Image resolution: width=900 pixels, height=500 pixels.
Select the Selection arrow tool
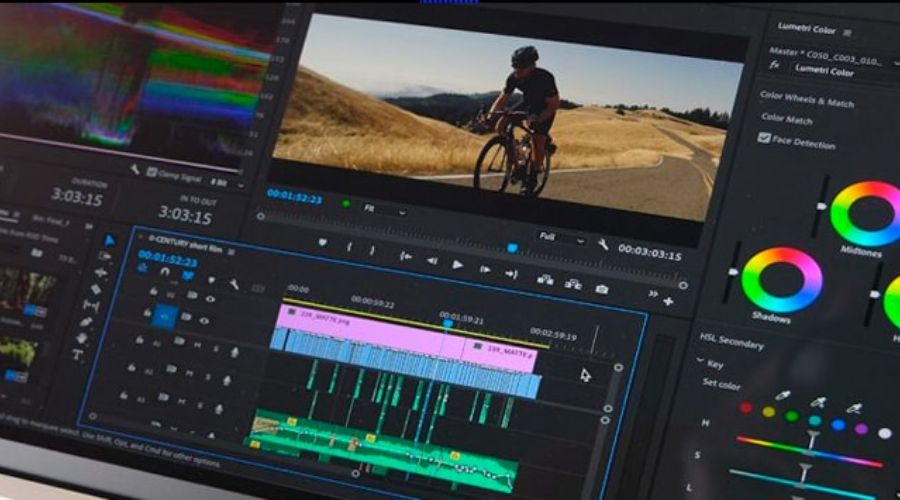coord(109,241)
